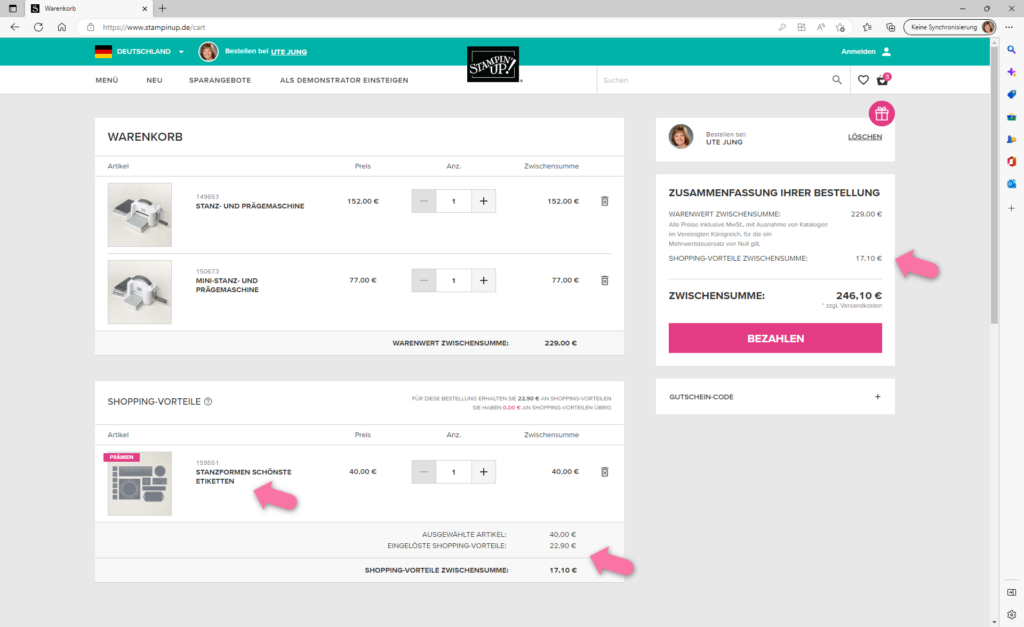Open the browser favorites list icon

[x=867, y=27]
